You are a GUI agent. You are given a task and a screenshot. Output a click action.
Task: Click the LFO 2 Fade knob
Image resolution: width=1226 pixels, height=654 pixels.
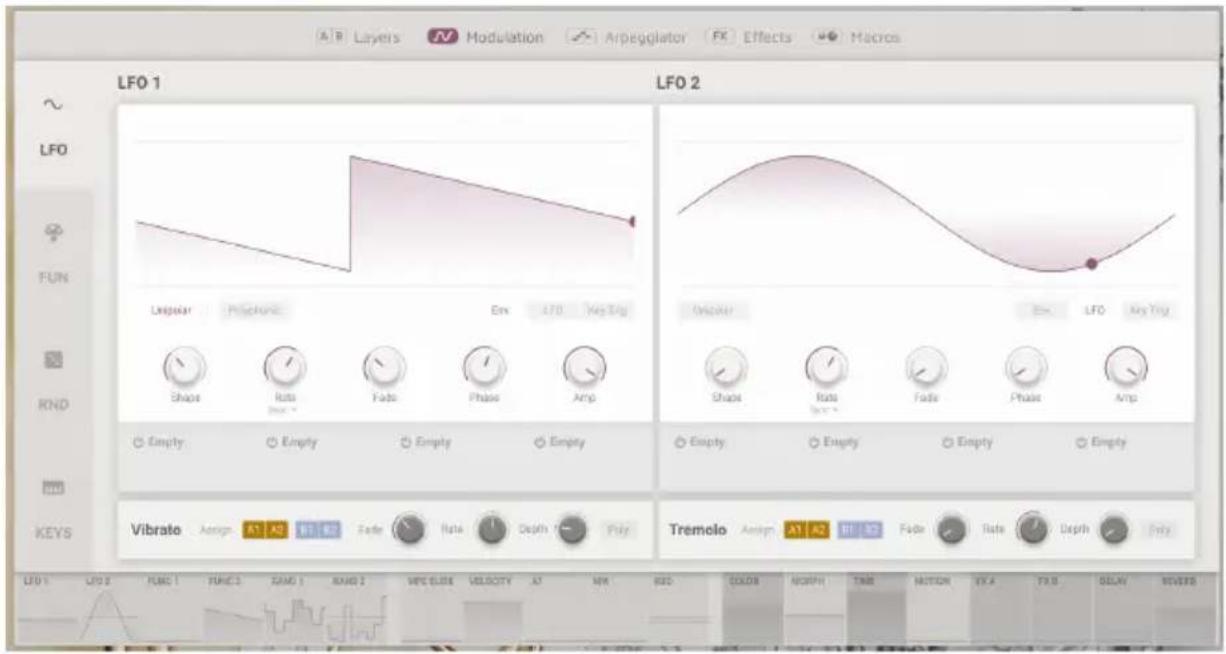925,367
